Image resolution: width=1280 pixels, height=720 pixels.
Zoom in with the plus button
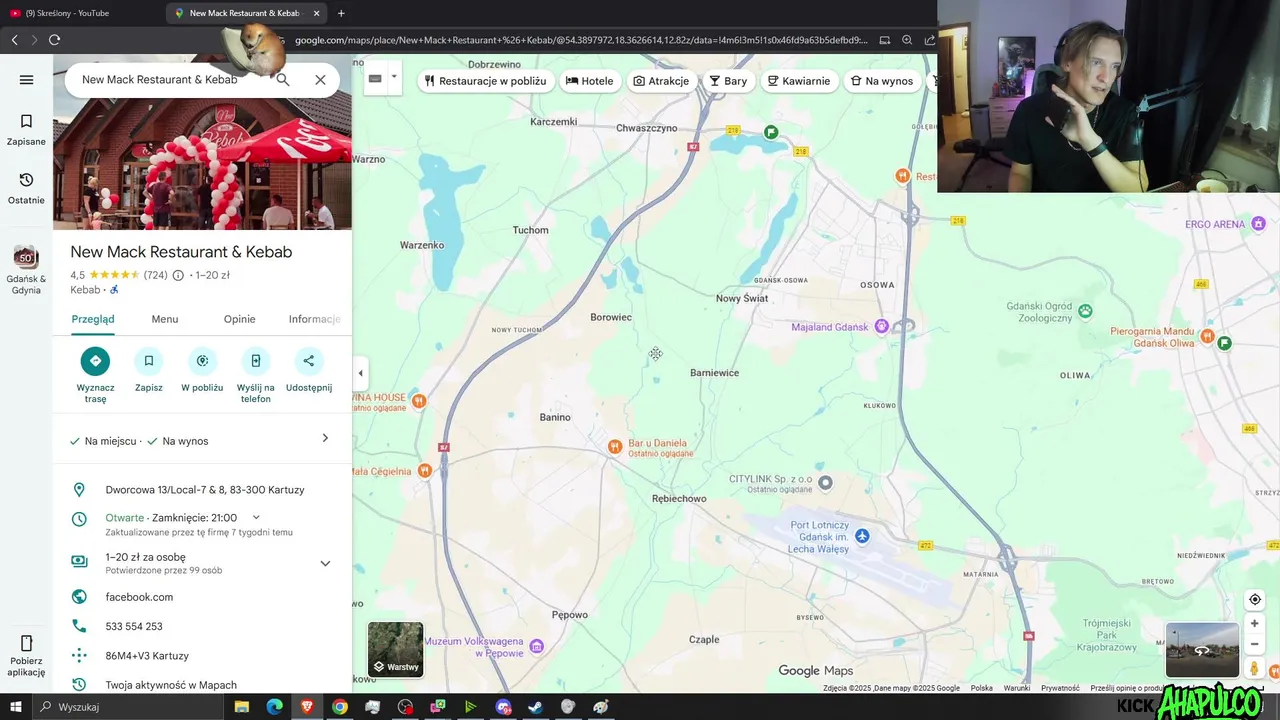[1254, 624]
